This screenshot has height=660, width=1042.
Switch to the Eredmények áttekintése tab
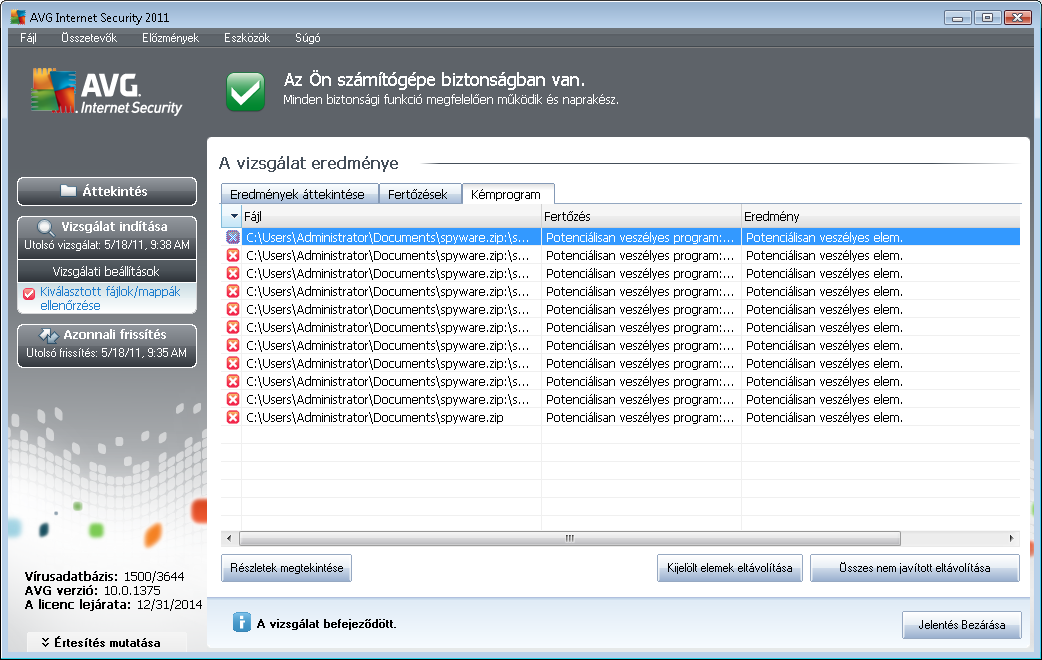[299, 194]
